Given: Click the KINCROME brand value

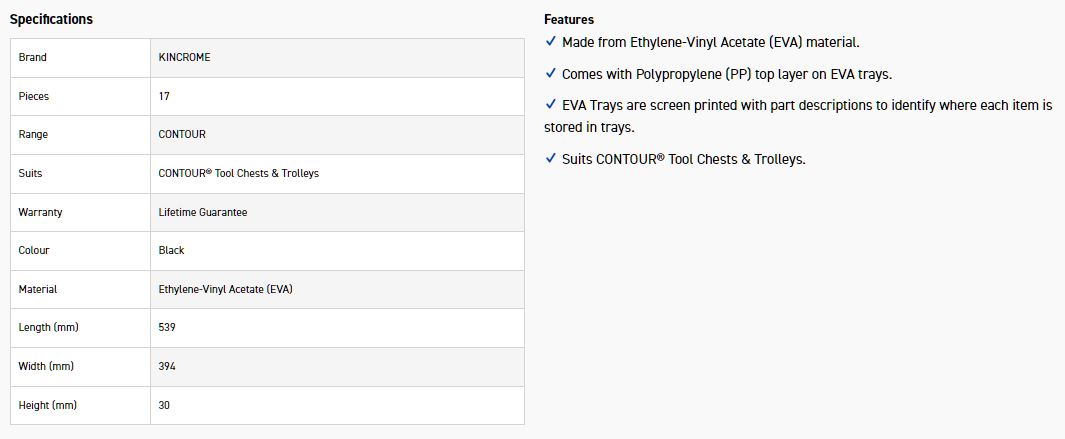Looking at the screenshot, I should tap(184, 57).
